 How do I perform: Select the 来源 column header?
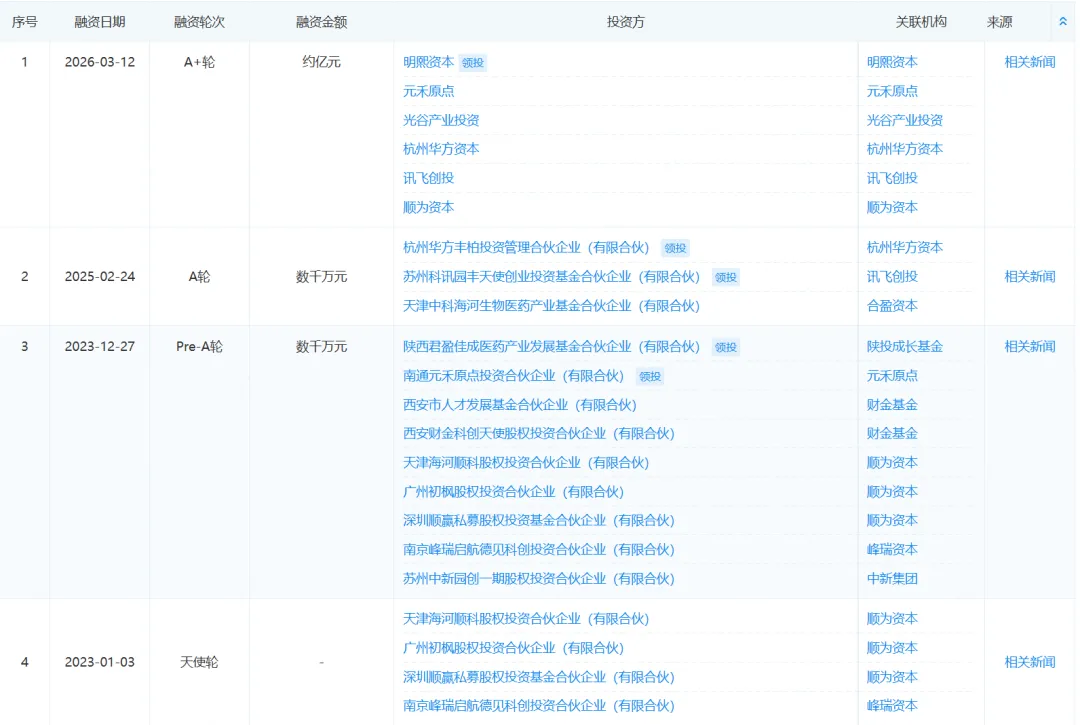999,22
